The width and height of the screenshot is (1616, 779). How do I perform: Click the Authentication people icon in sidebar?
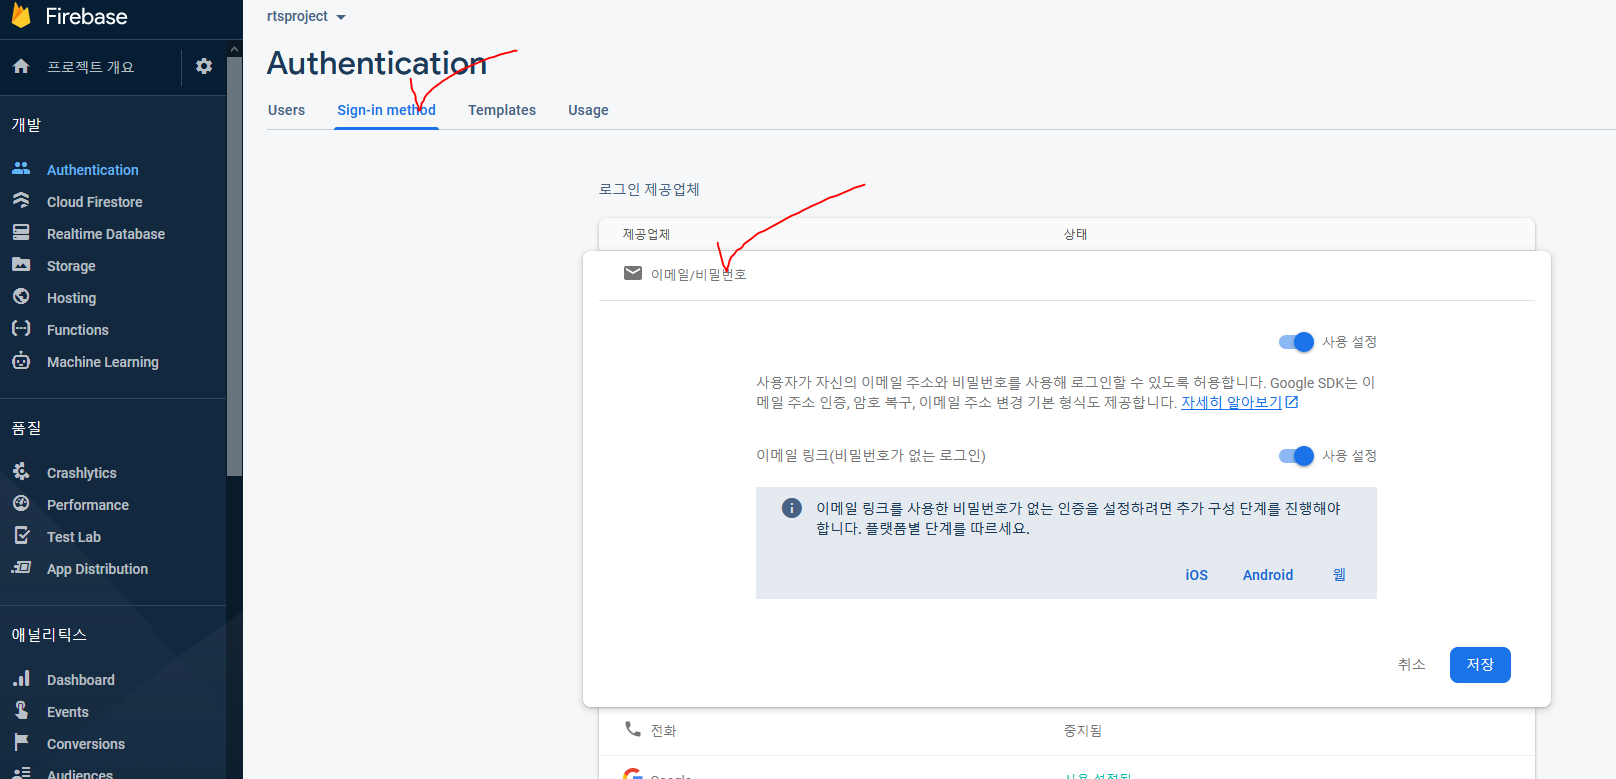(x=21, y=168)
